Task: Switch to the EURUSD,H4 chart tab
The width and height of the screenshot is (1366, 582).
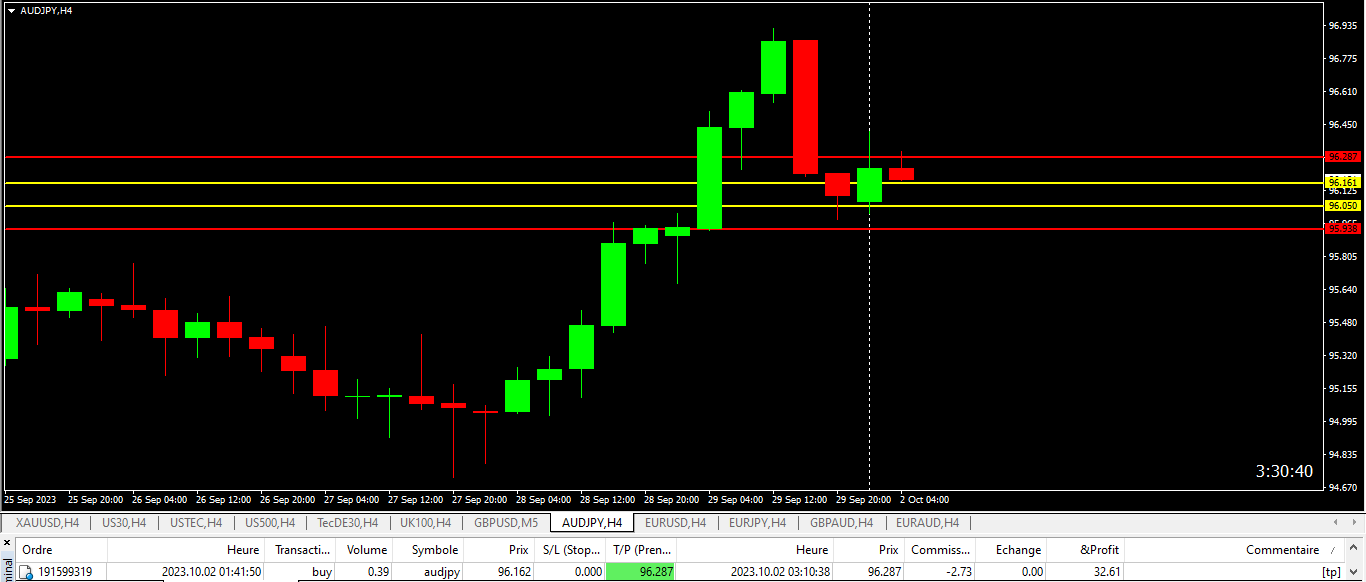Action: (x=675, y=523)
